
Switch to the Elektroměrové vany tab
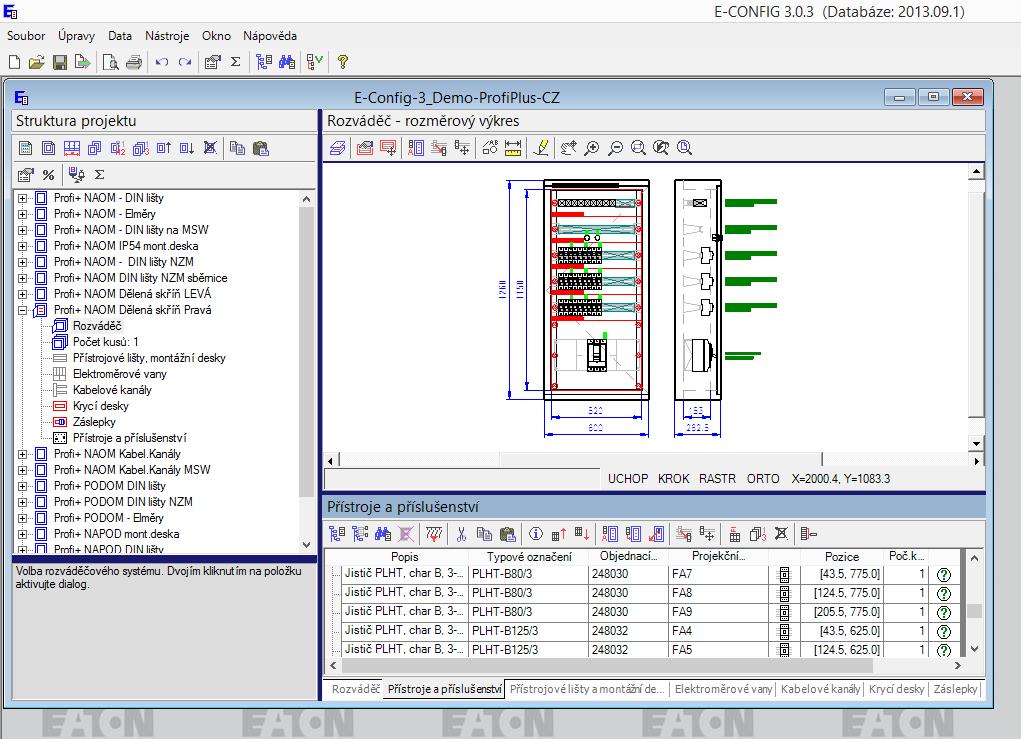pos(723,689)
